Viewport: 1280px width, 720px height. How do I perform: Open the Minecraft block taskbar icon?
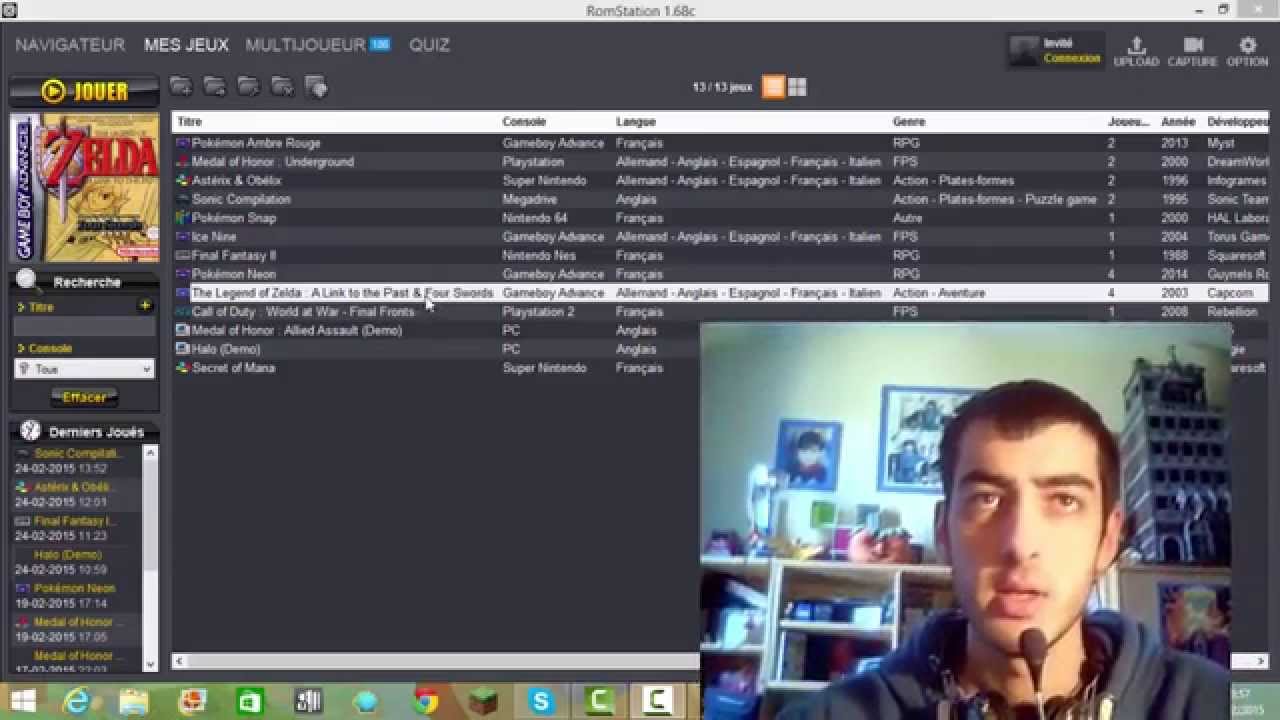click(x=484, y=702)
